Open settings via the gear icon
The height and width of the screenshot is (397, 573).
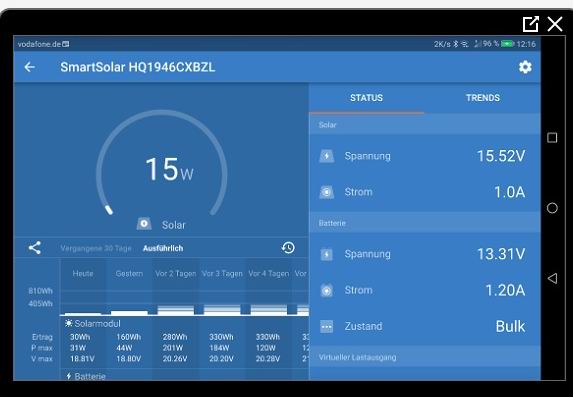coord(525,67)
